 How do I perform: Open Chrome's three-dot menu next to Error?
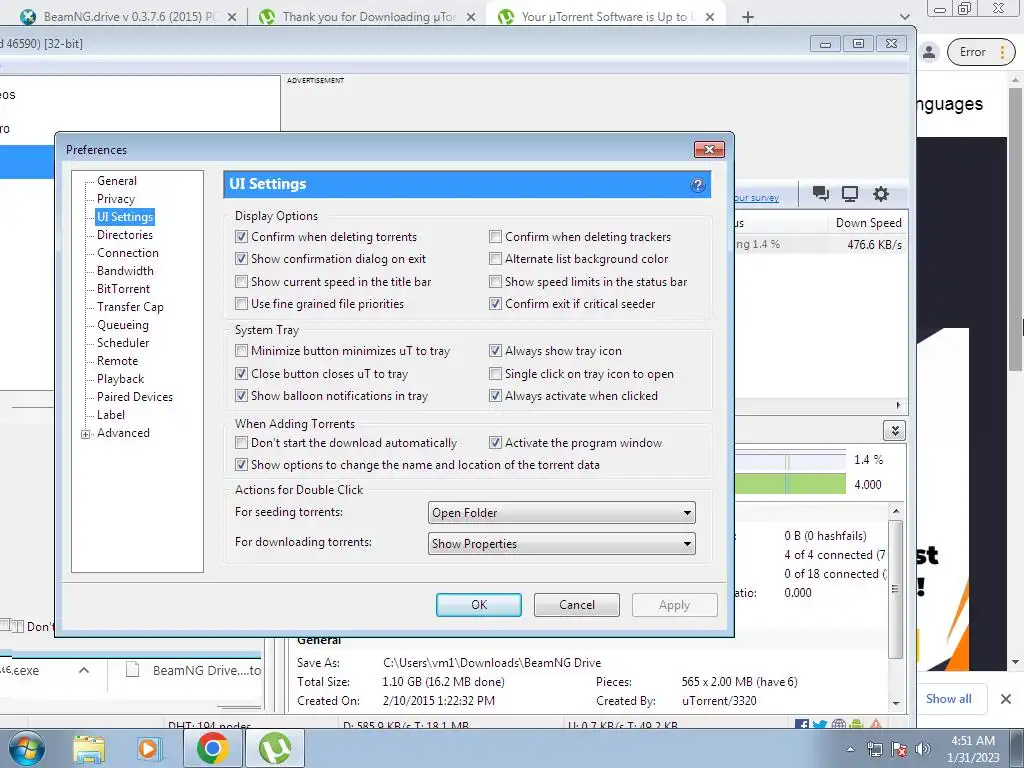click(x=1002, y=52)
